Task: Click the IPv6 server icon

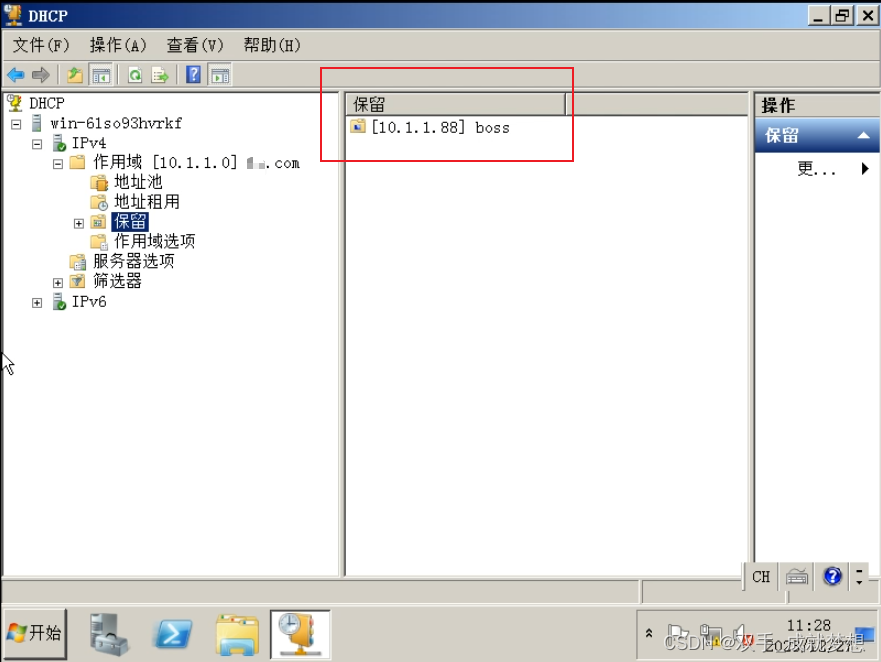Action: tap(59, 301)
